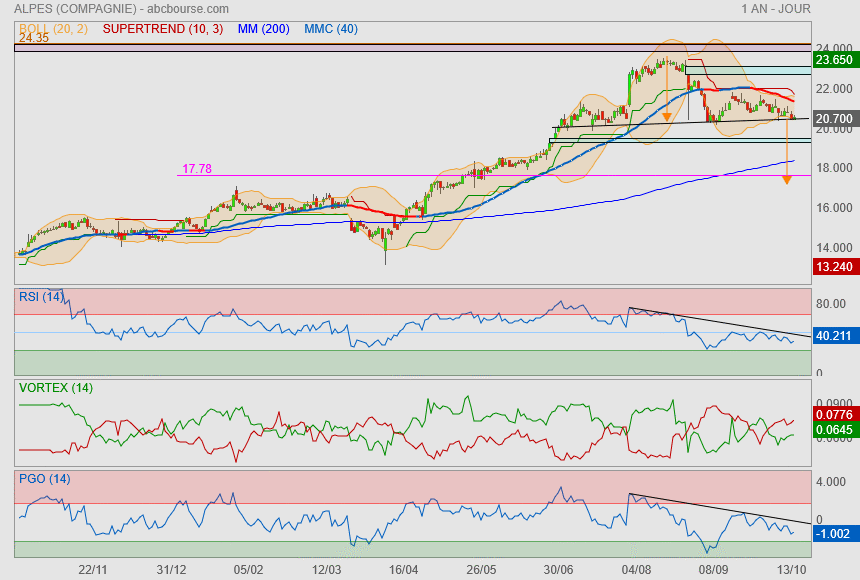
Task: Click the 1 AN - JOUR timeframe label
Action: (775, 9)
